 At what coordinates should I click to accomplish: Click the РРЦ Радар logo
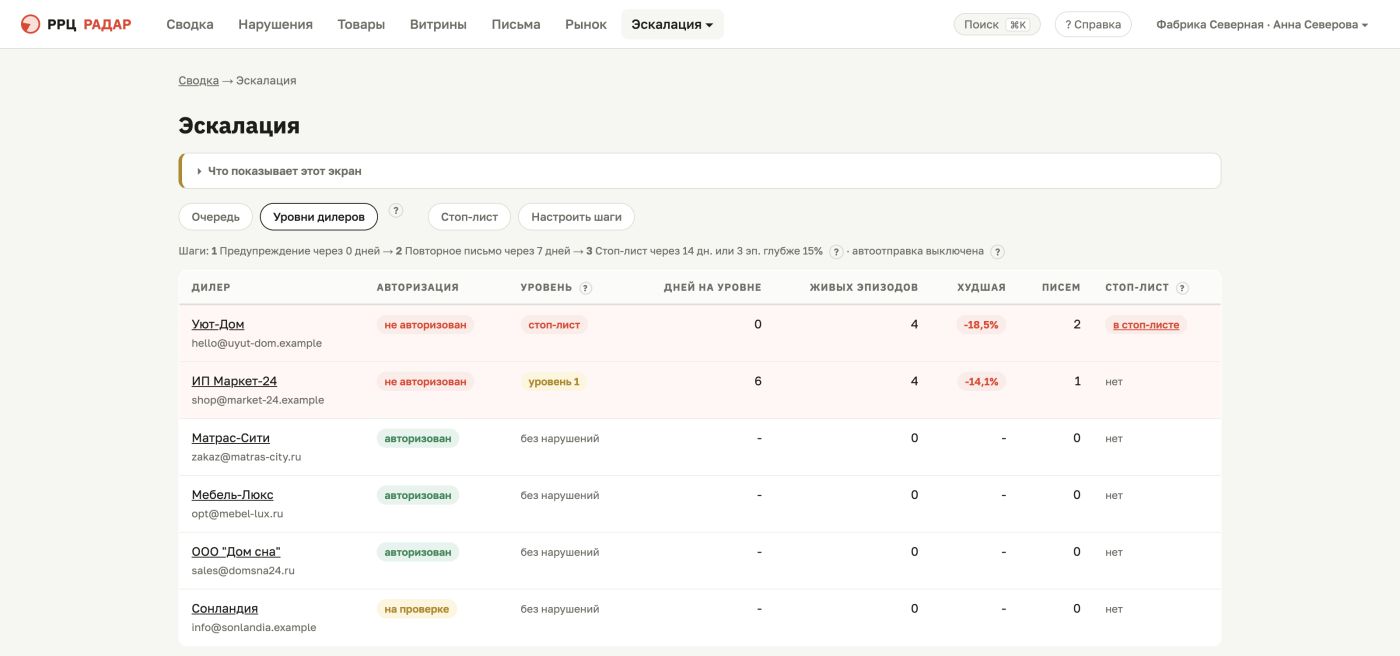pyautogui.click(x=76, y=24)
